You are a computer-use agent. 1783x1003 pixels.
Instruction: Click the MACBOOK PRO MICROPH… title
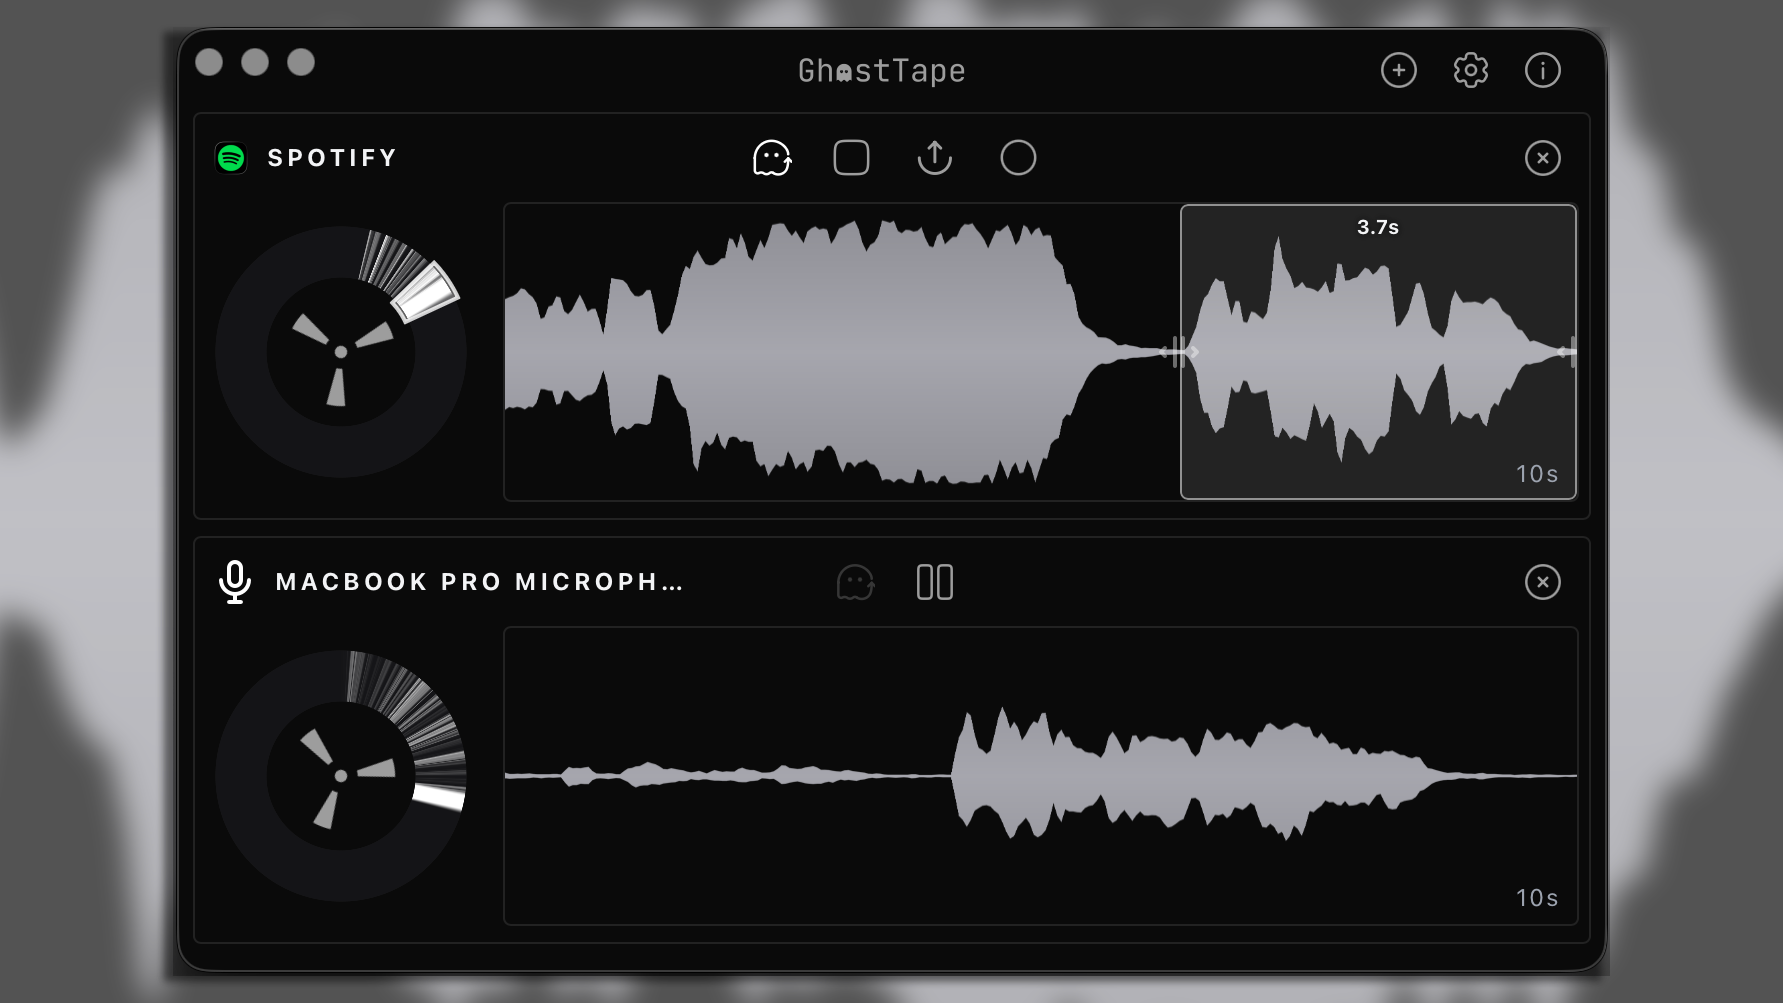[479, 582]
